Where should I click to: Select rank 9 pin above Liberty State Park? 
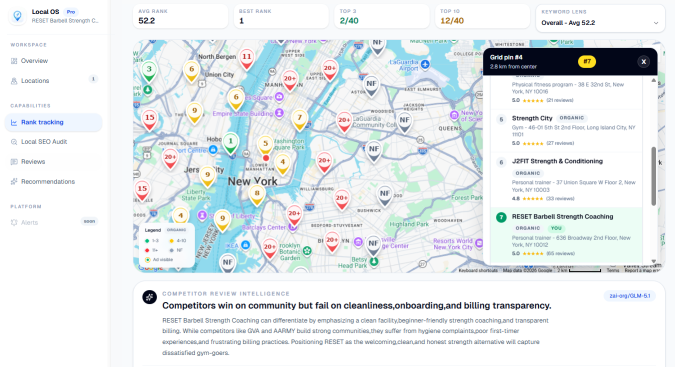point(207,177)
